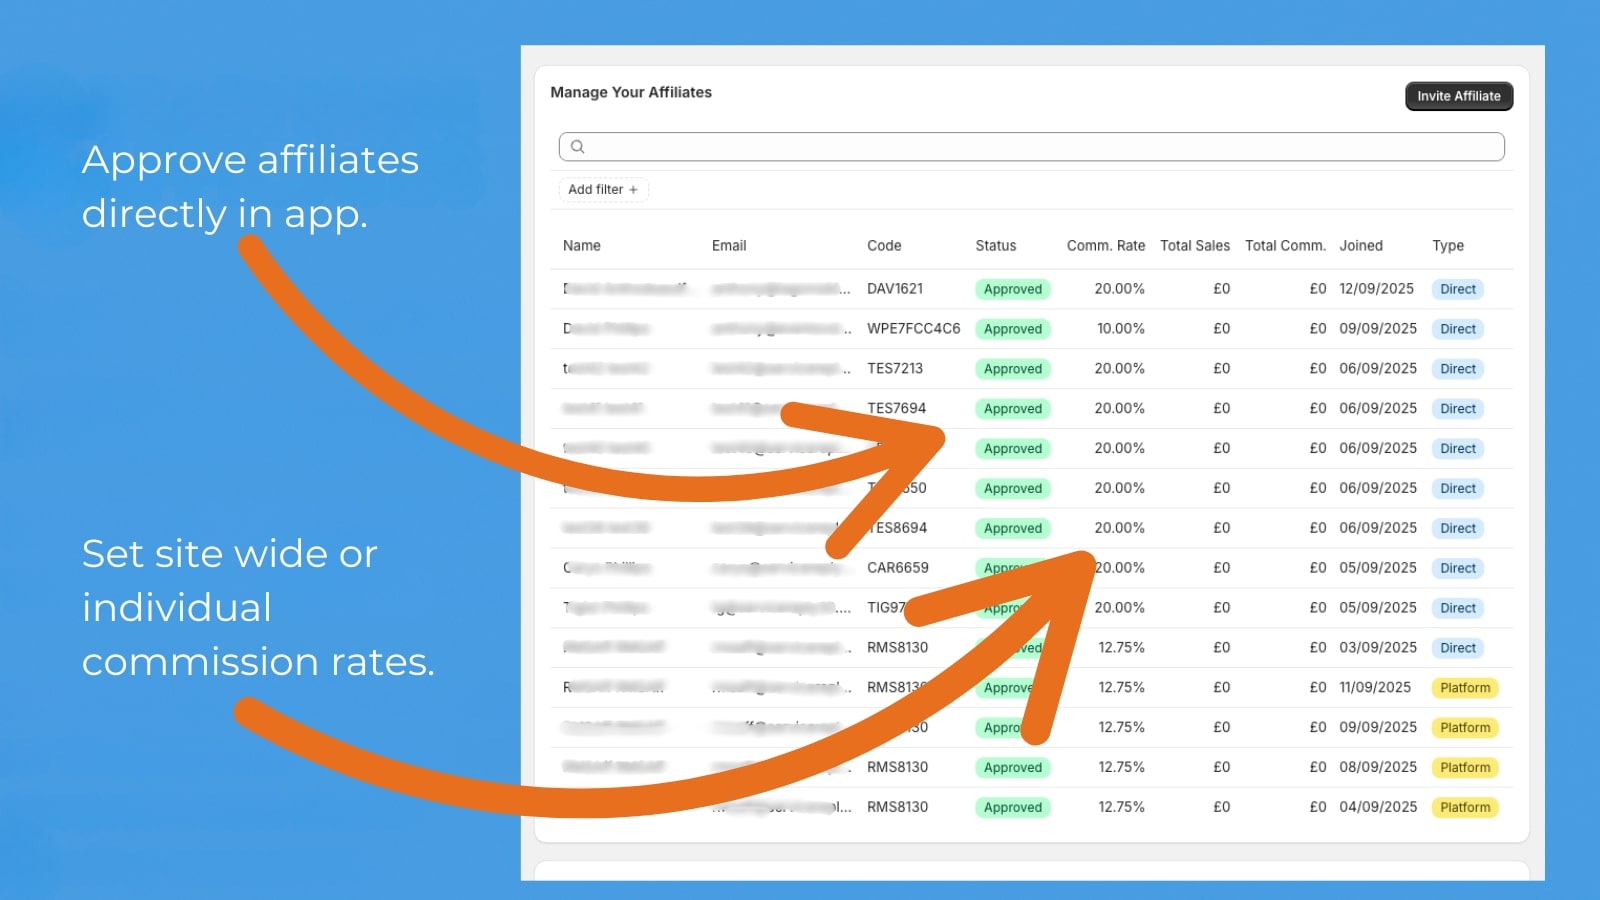The image size is (1600, 900).
Task: Click the join date 03/09/2025
Action: coord(1378,648)
